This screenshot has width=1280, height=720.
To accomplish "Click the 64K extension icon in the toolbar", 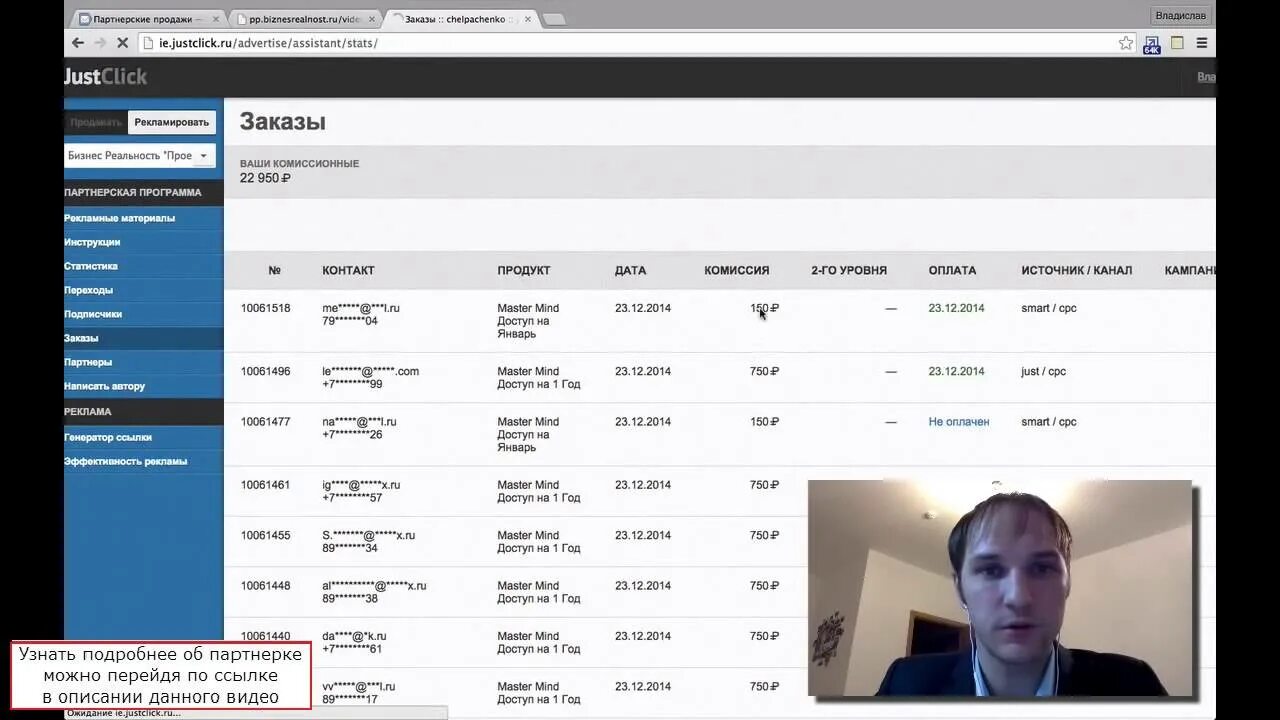I will 1152,44.
